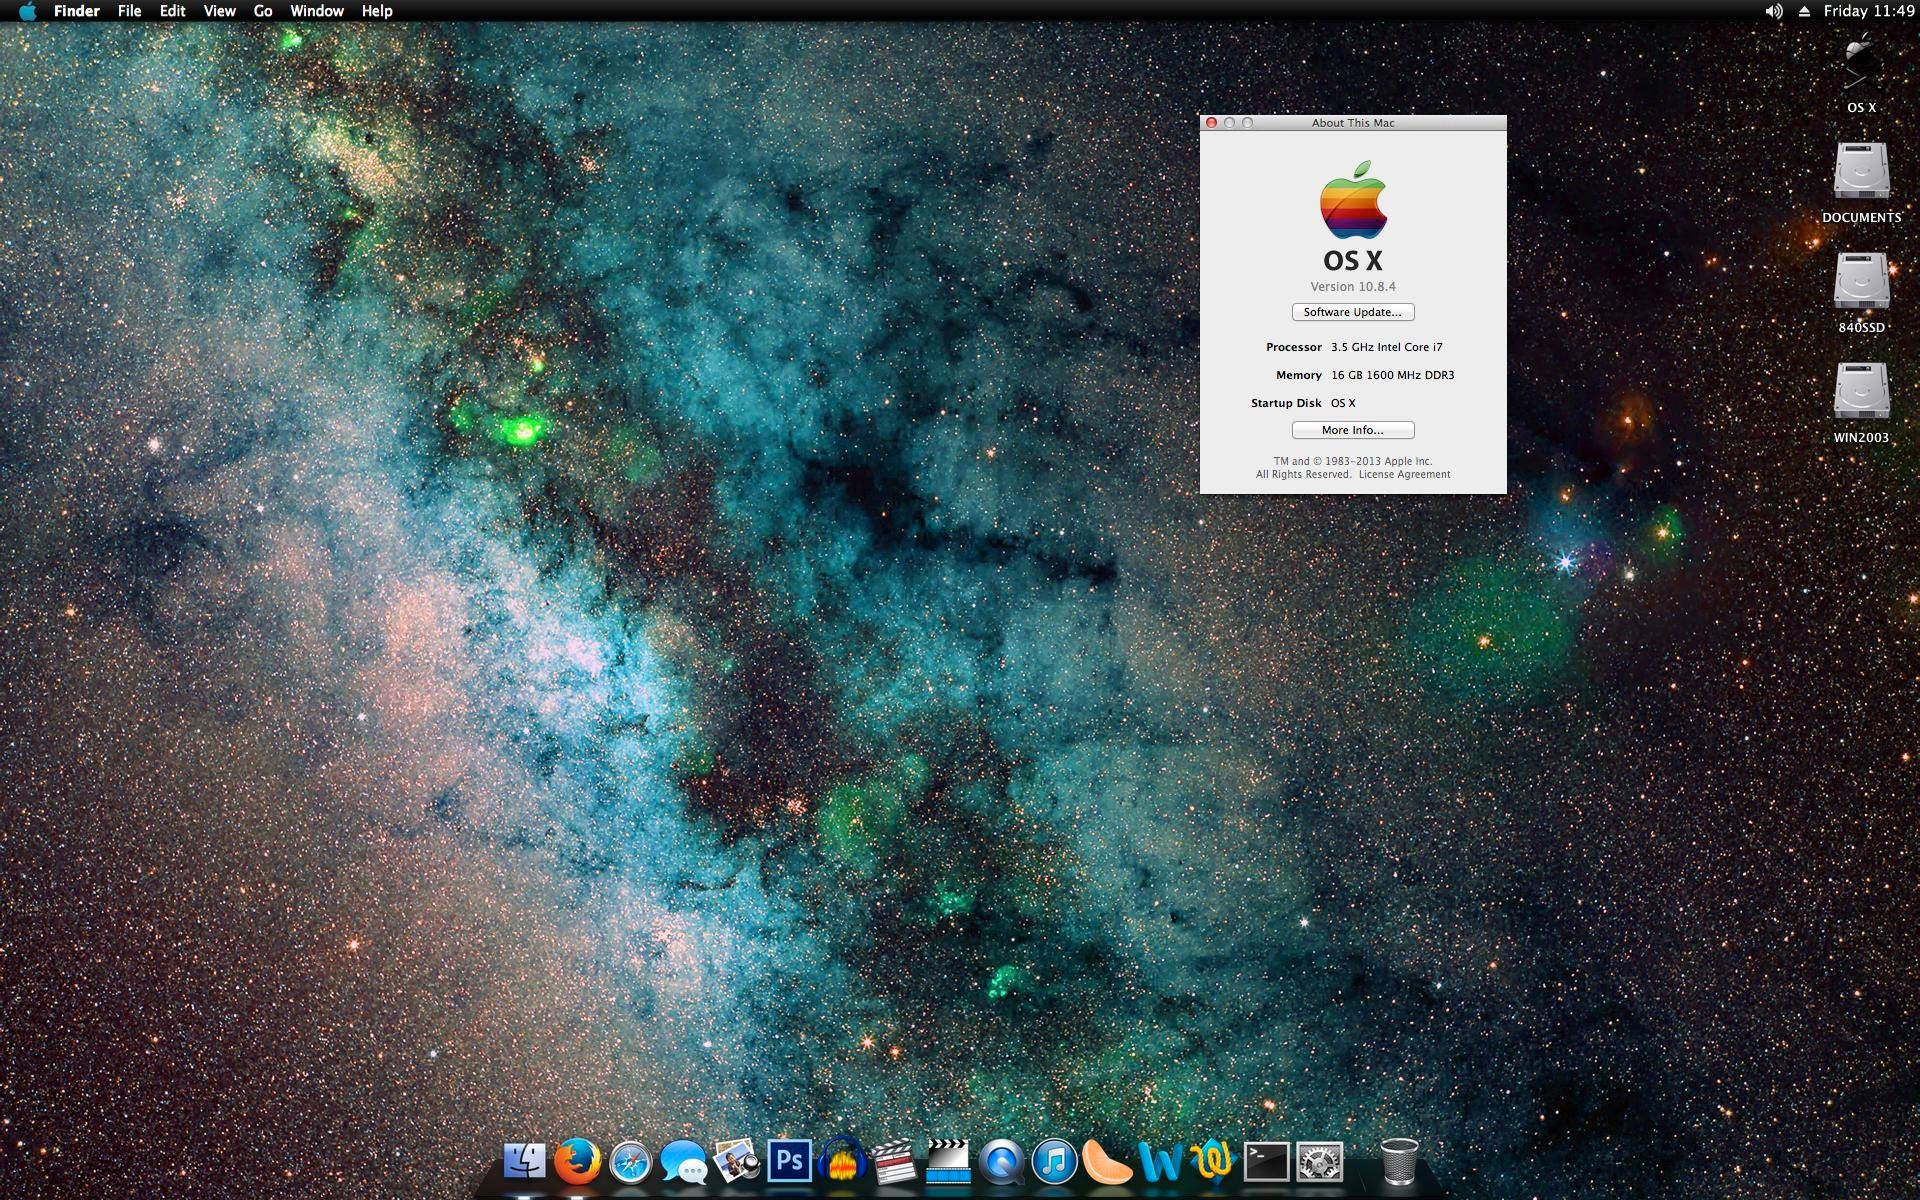Open the Finder application menu
Viewport: 1920px width, 1200px height.
point(76,11)
